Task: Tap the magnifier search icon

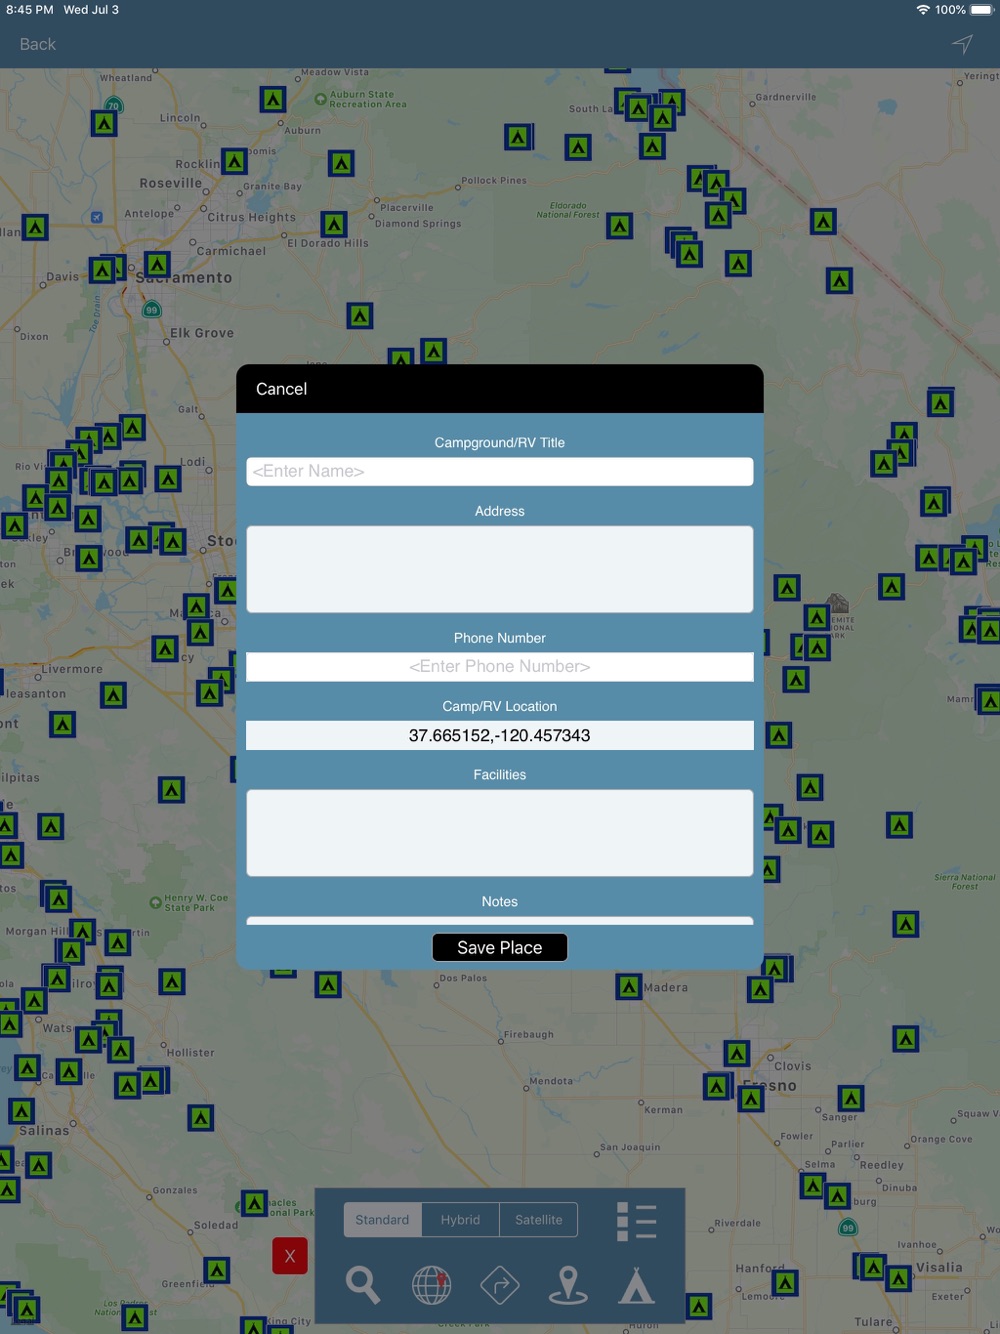Action: 363,1285
